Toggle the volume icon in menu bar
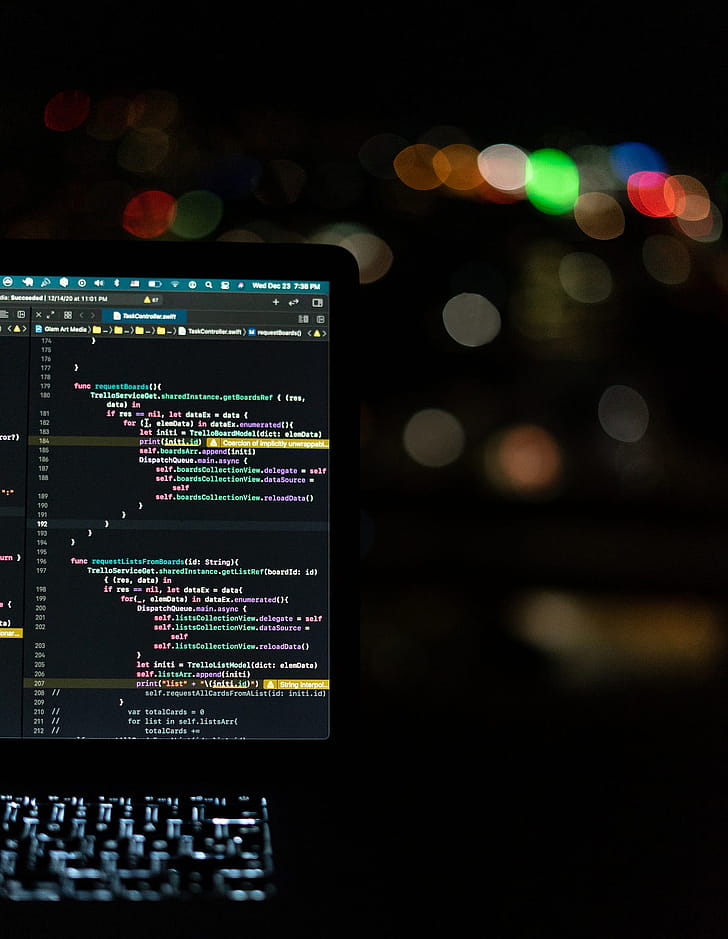The width and height of the screenshot is (728, 939). 97,283
